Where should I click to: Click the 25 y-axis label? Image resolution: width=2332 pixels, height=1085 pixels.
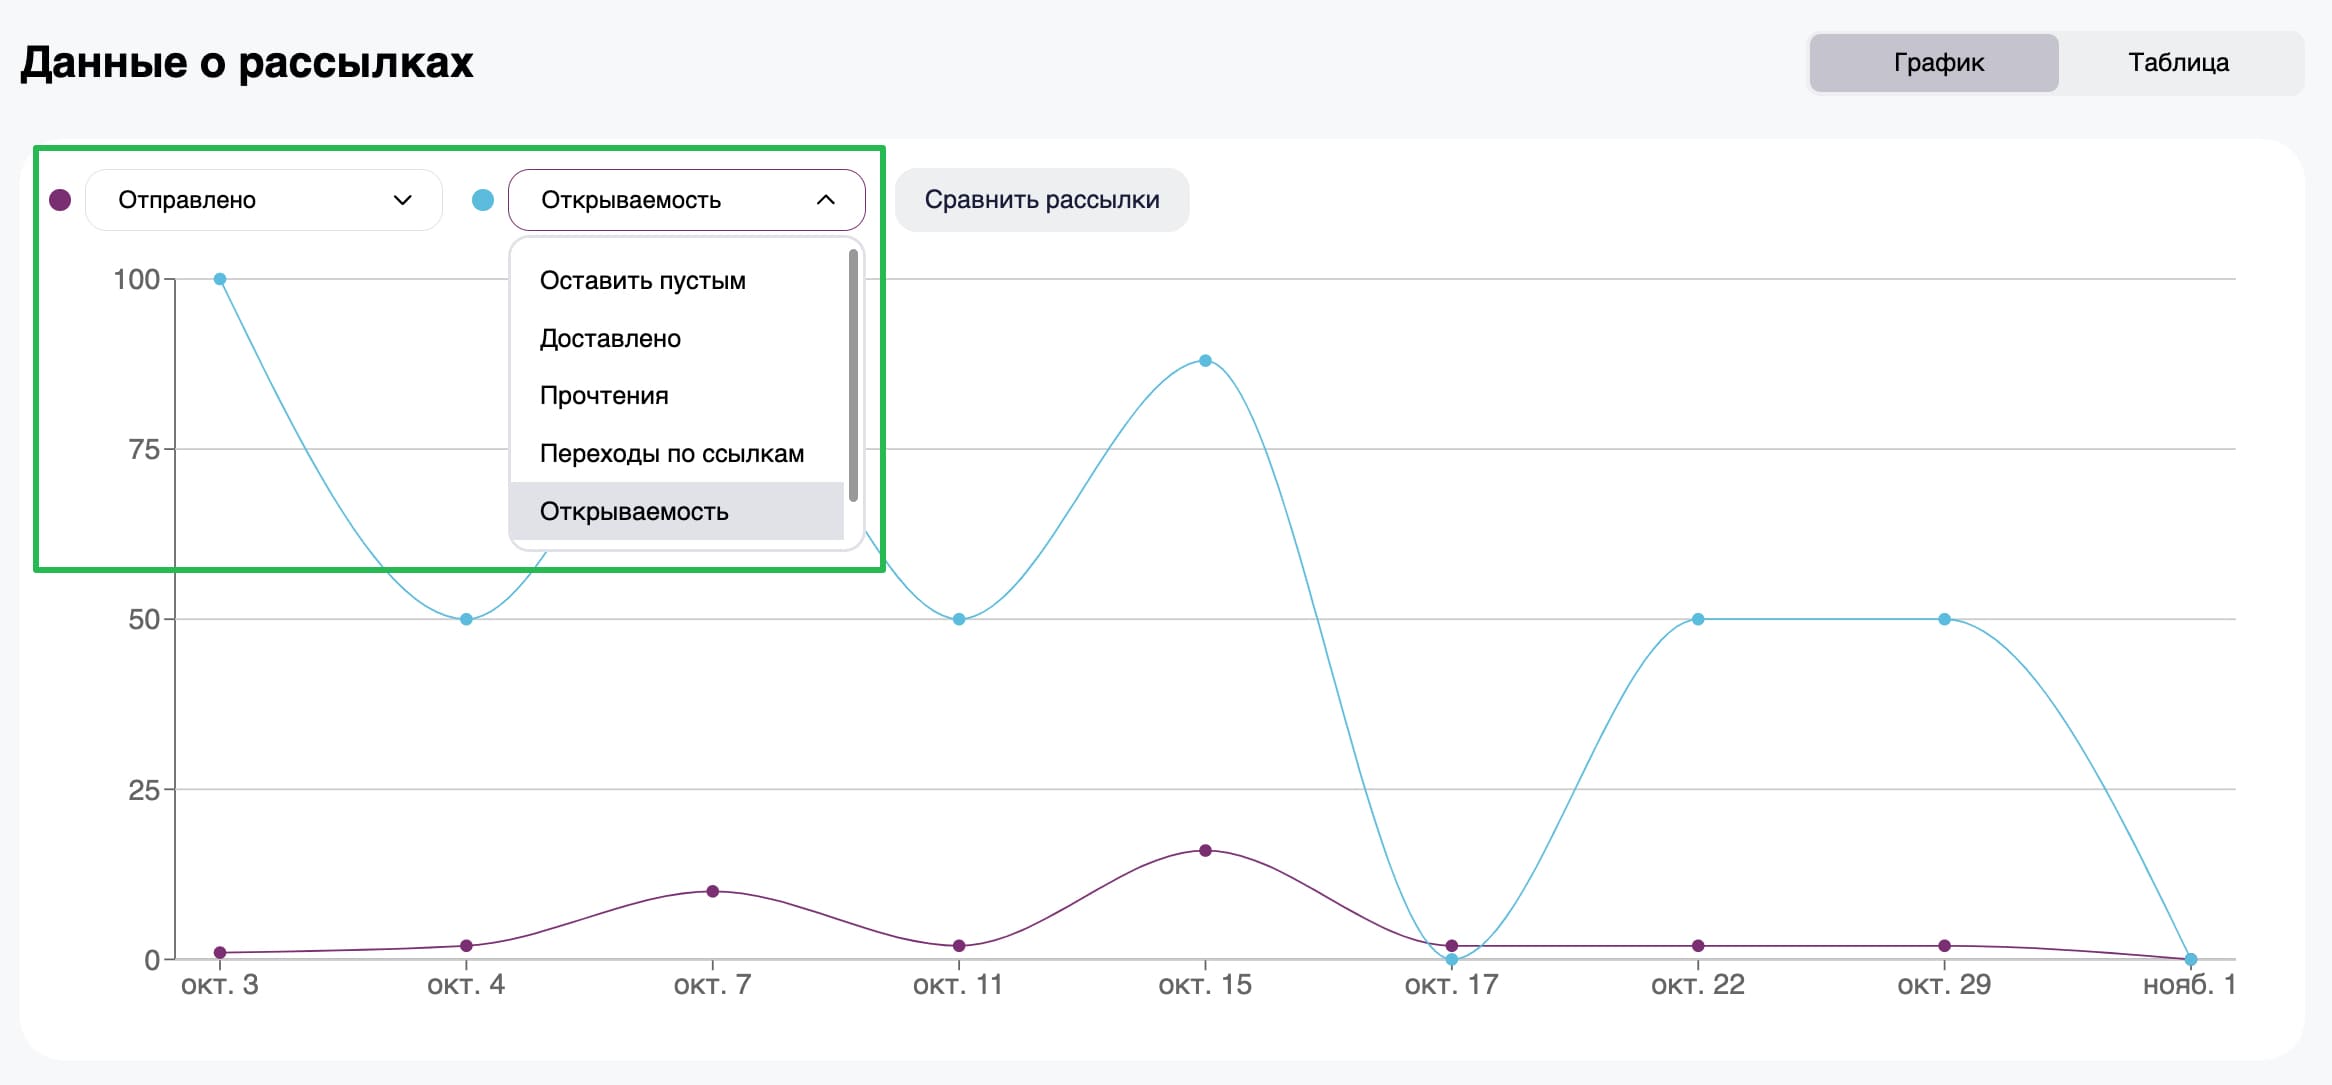144,790
